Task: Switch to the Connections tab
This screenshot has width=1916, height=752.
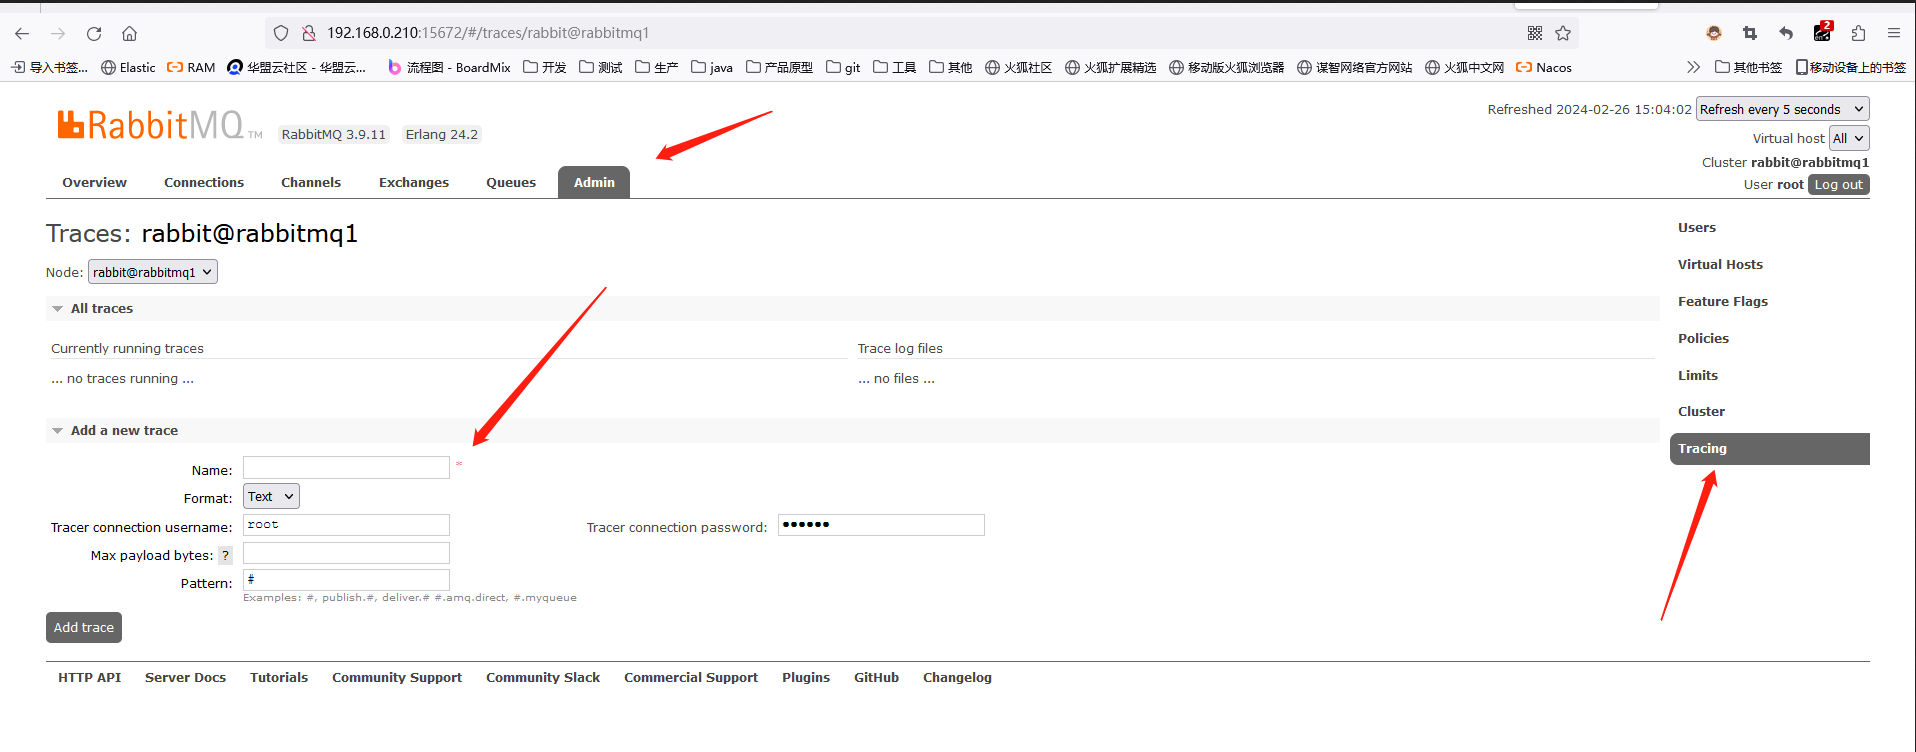Action: pos(204,182)
